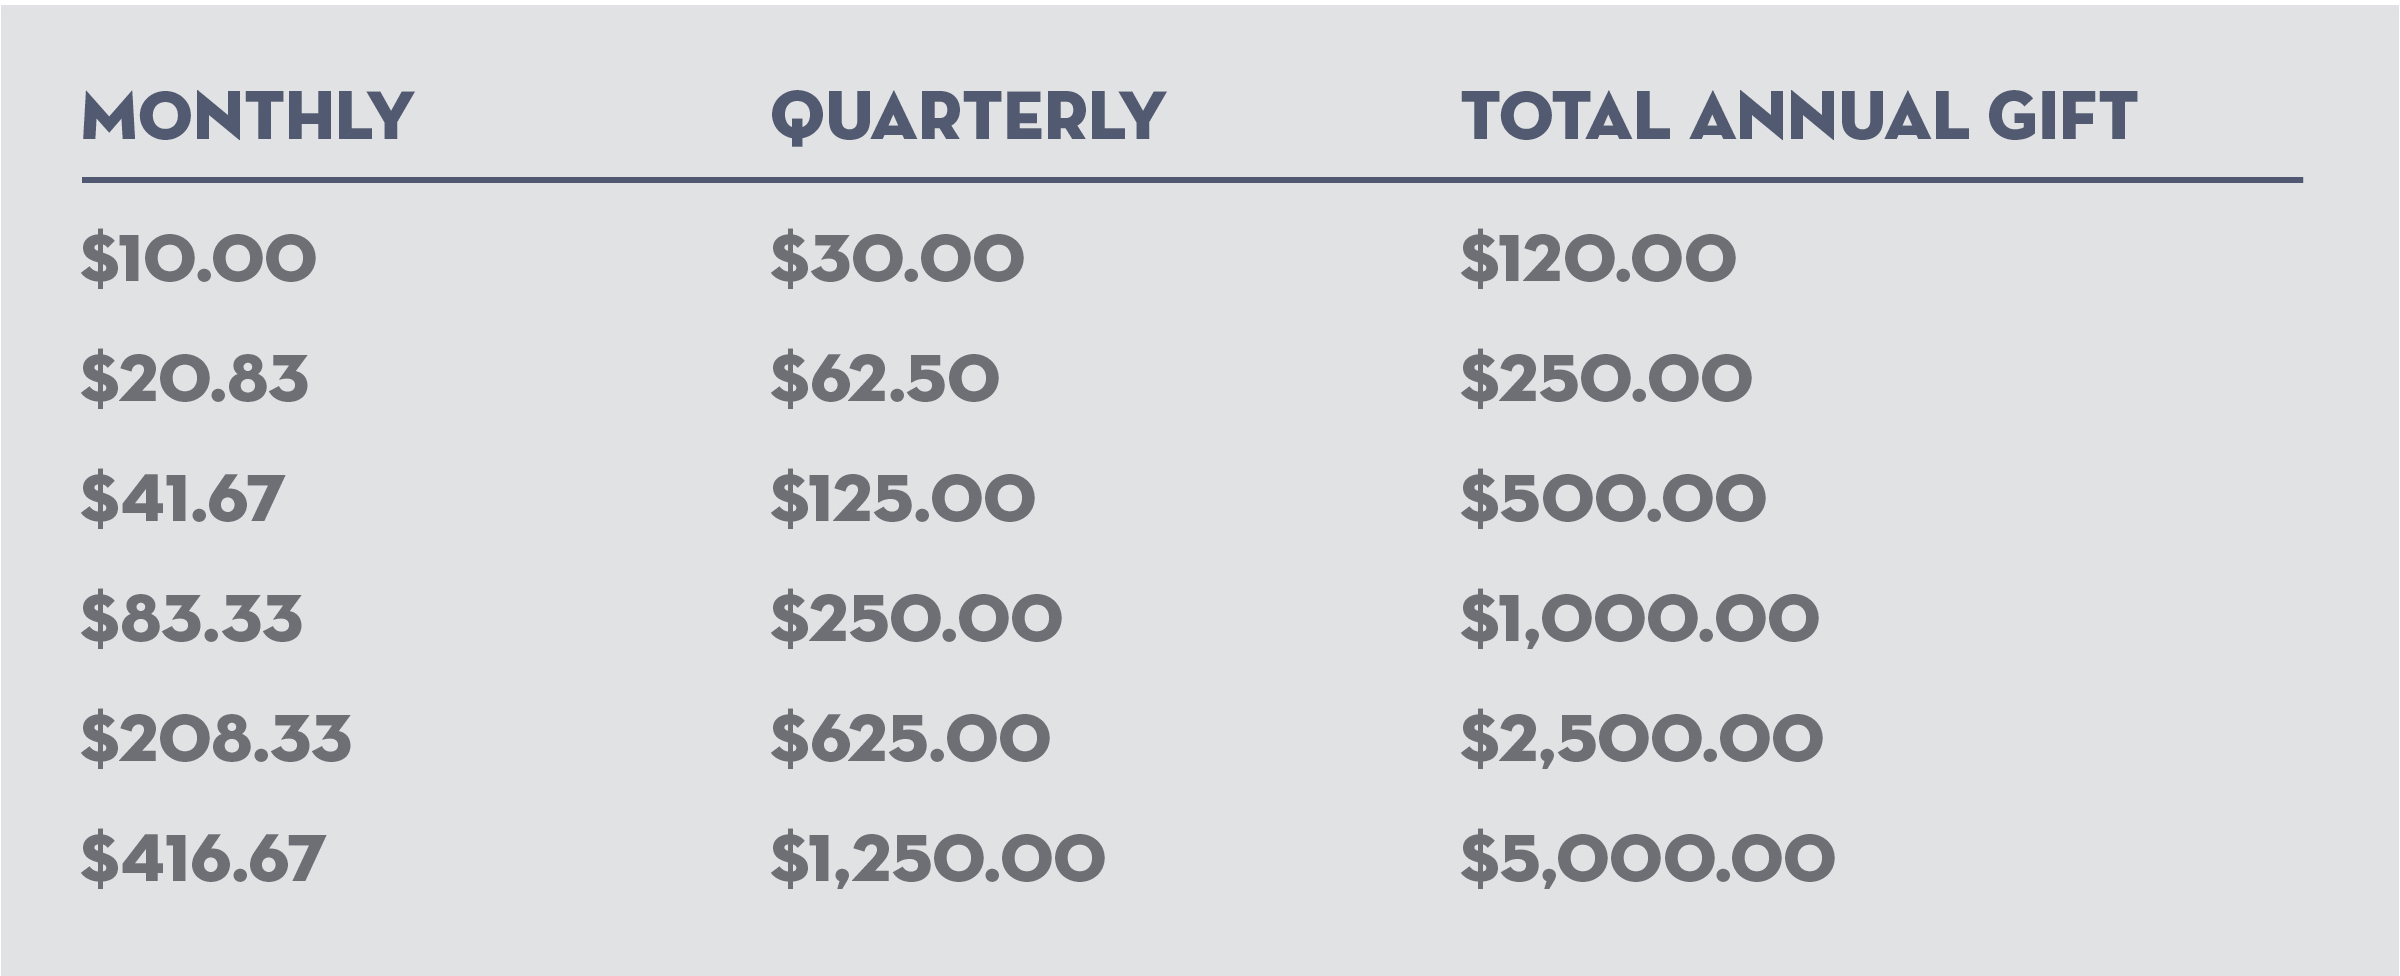Select the $30.00 quarterly amount

pos(897,259)
